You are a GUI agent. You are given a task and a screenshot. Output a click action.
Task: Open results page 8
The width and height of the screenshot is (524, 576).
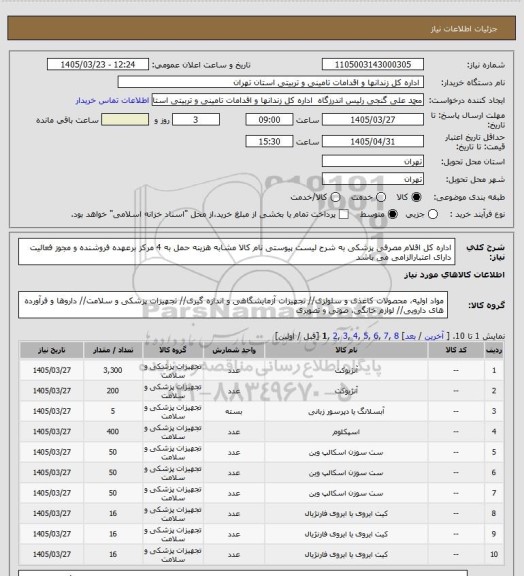pyautogui.click(x=396, y=336)
